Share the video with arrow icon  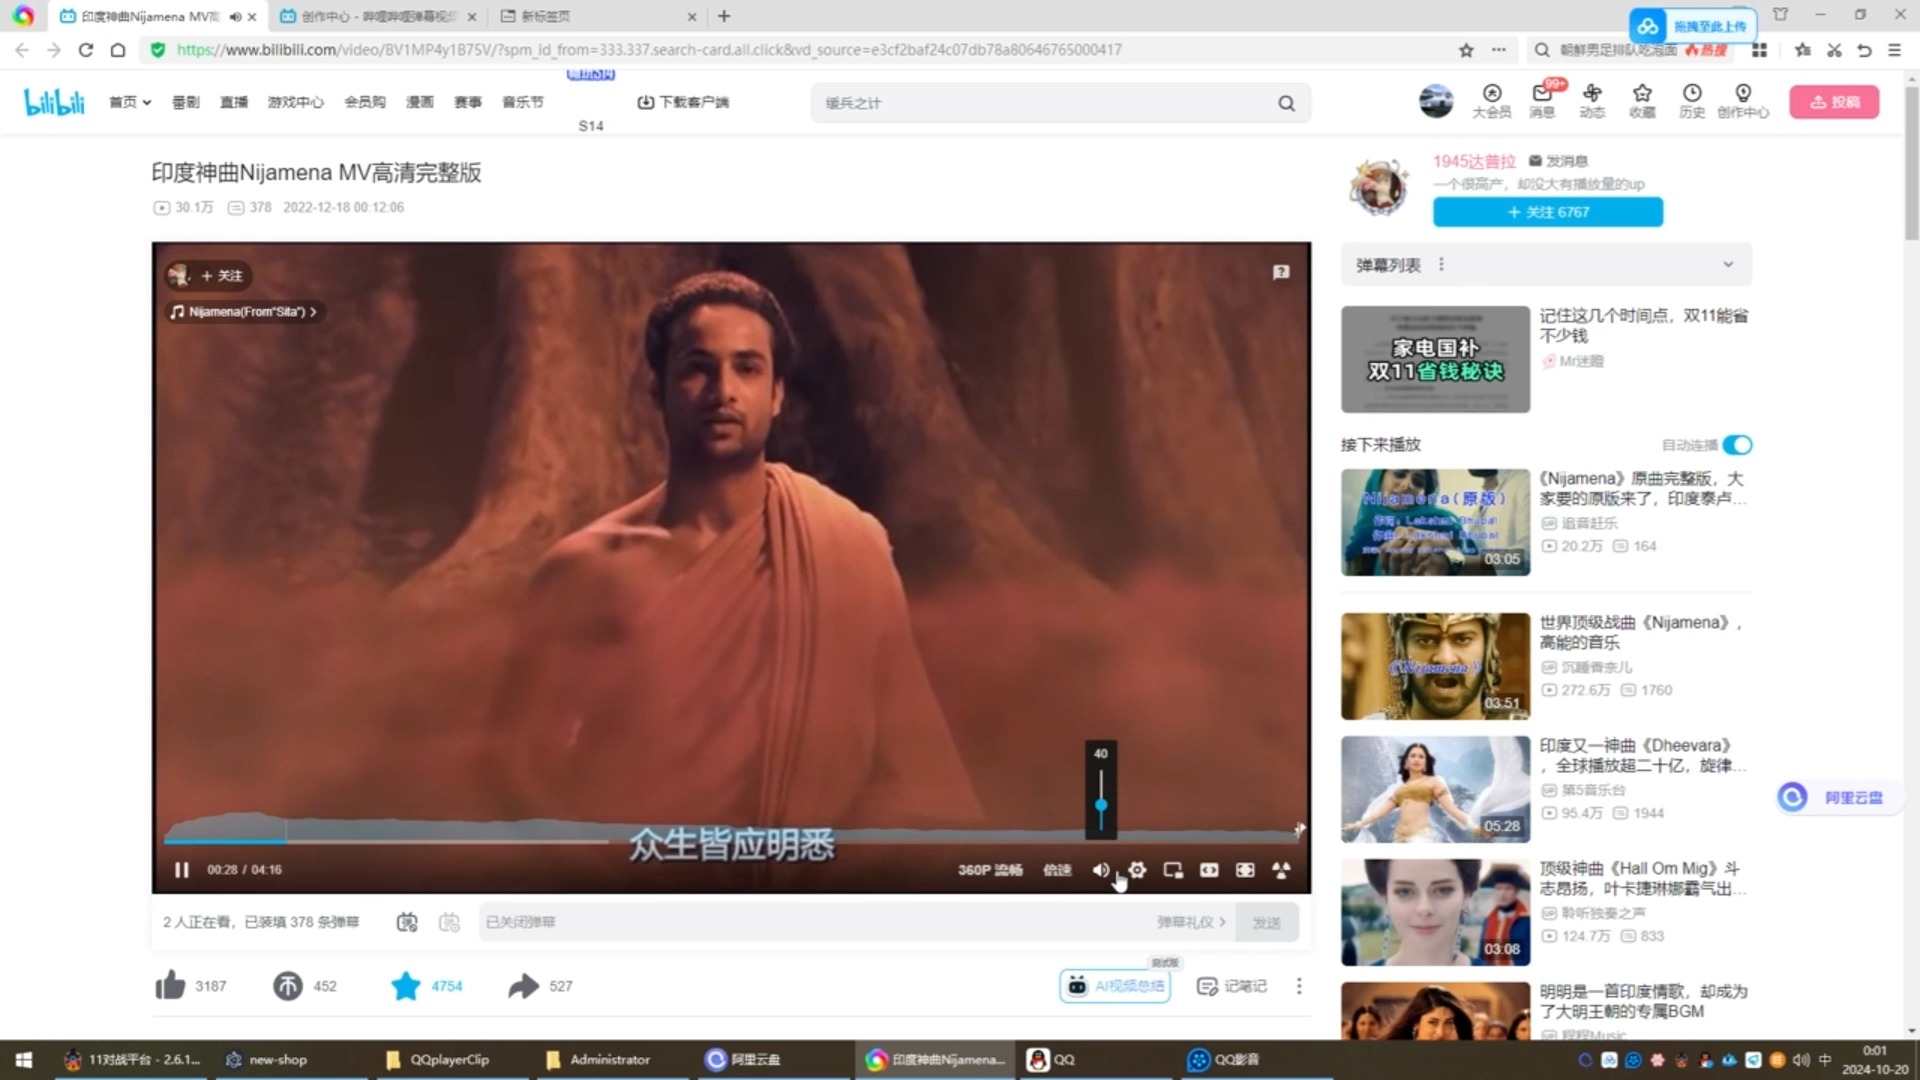[523, 986]
